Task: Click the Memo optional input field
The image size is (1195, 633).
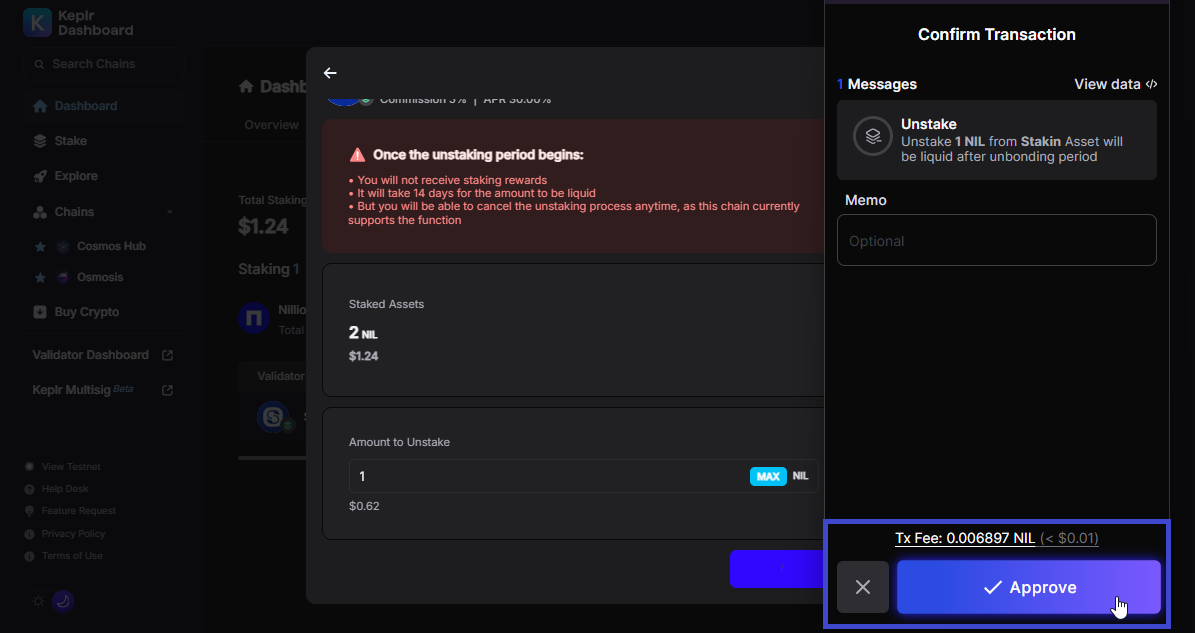Action: point(996,240)
